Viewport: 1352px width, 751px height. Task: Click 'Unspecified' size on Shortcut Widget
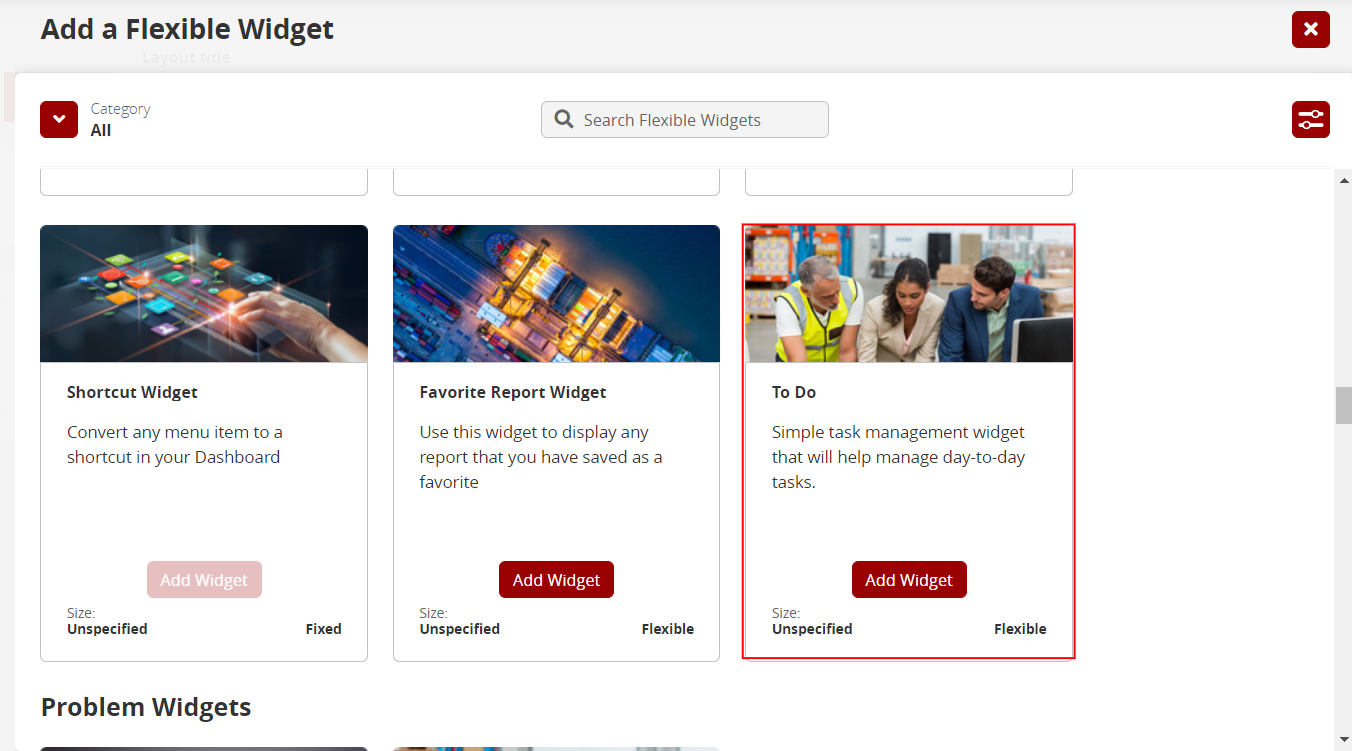[107, 629]
